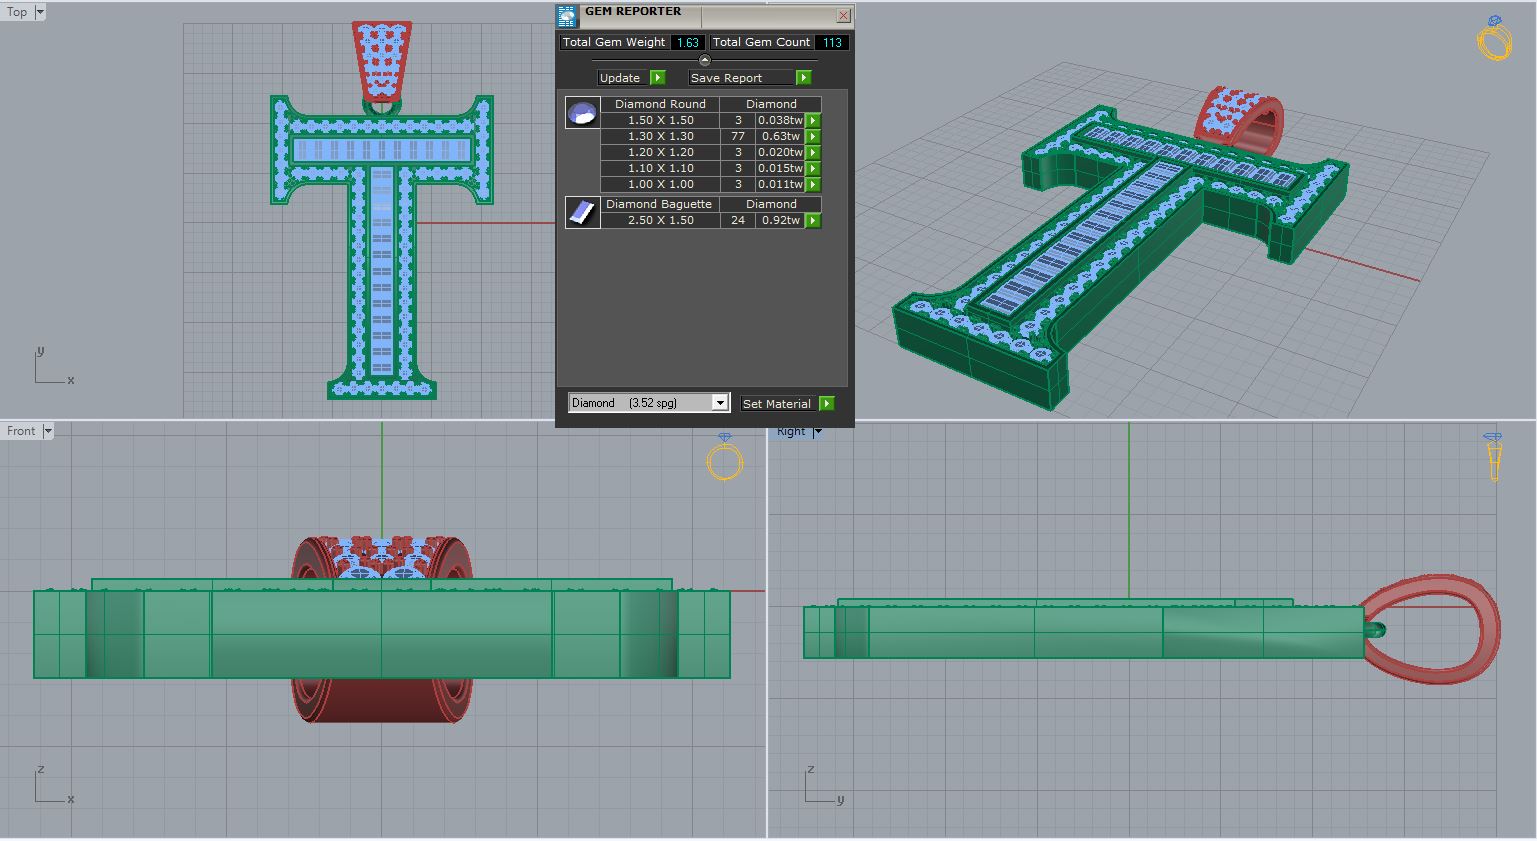Click green arrow for the 0.038tw row
Viewport: 1537px width, 841px height.
813,120
